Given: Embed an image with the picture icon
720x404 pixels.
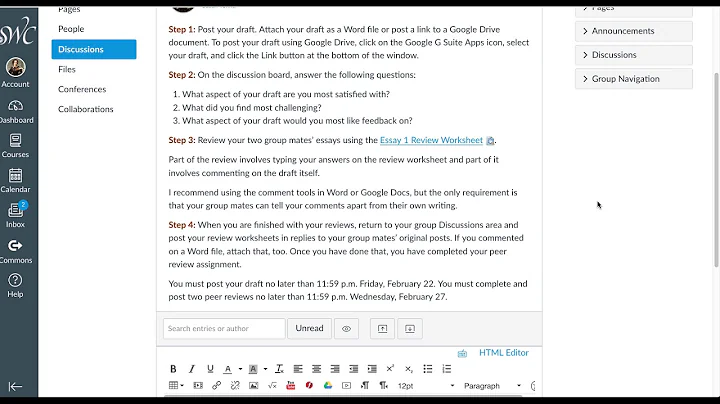Looking at the screenshot, I should (253, 386).
